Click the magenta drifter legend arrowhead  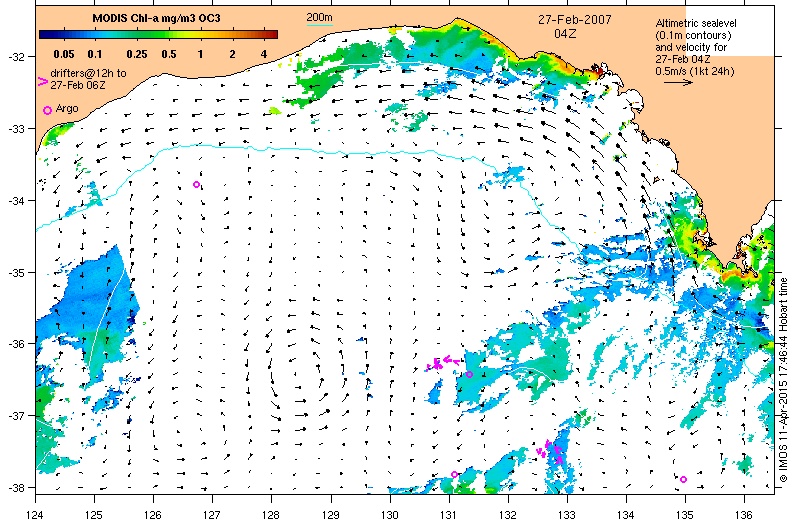click(43, 82)
